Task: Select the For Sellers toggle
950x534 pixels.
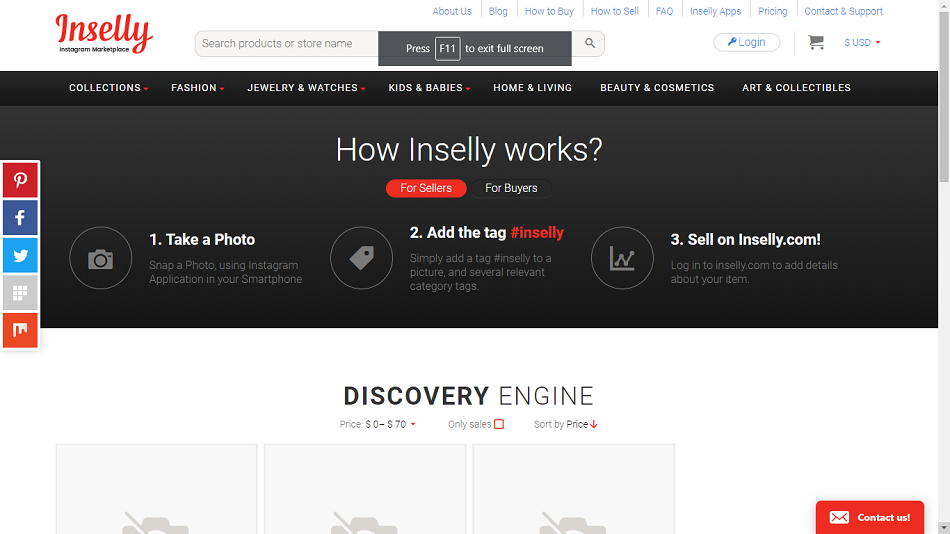Action: click(426, 188)
